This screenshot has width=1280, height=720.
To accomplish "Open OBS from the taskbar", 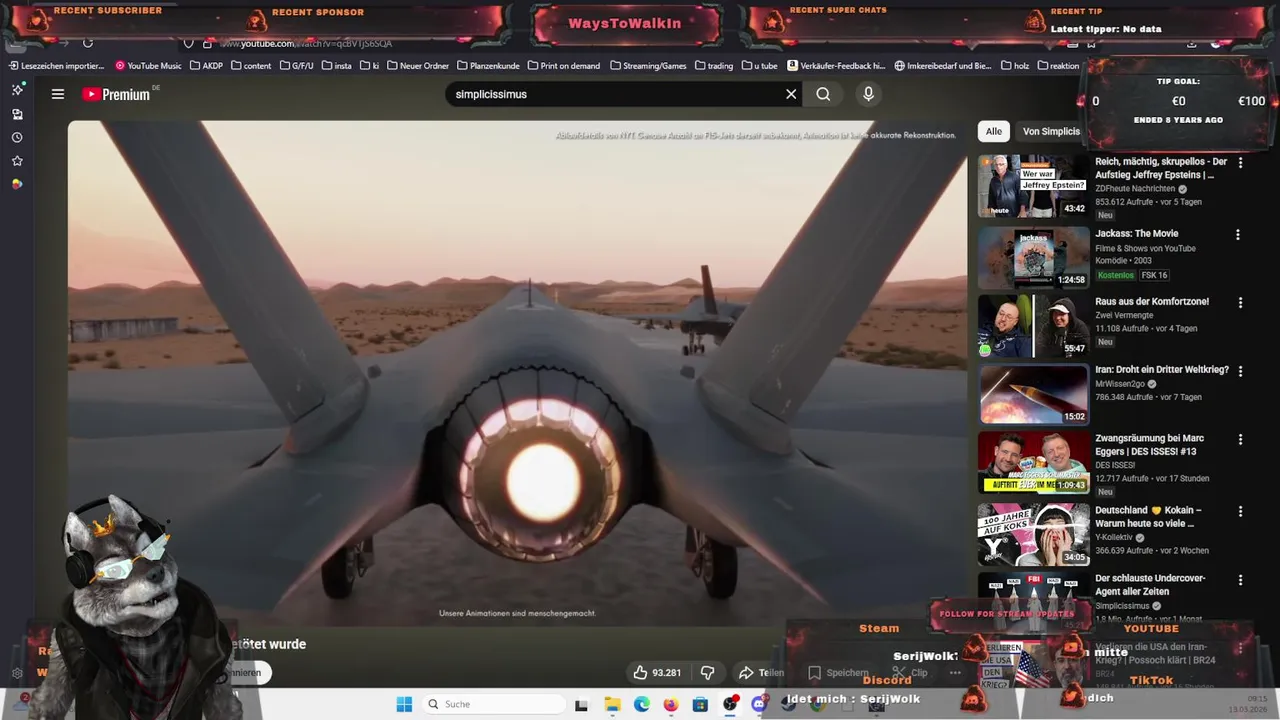I will [x=730, y=704].
